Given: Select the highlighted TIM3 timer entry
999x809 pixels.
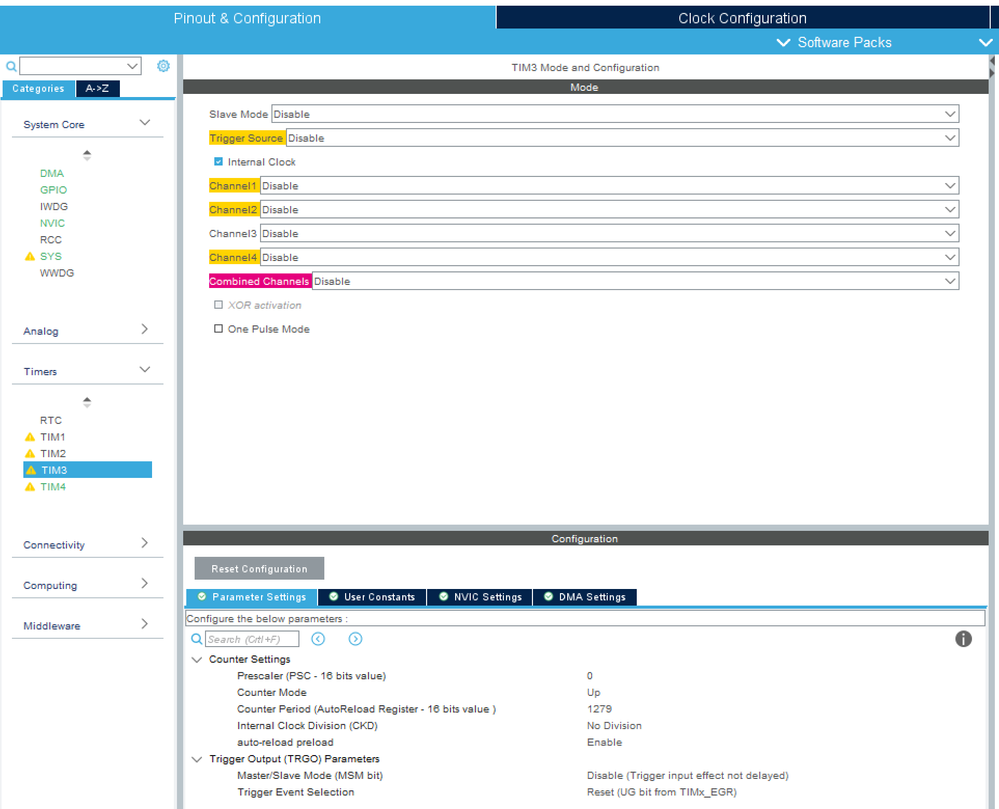Looking at the screenshot, I should click(x=87, y=470).
